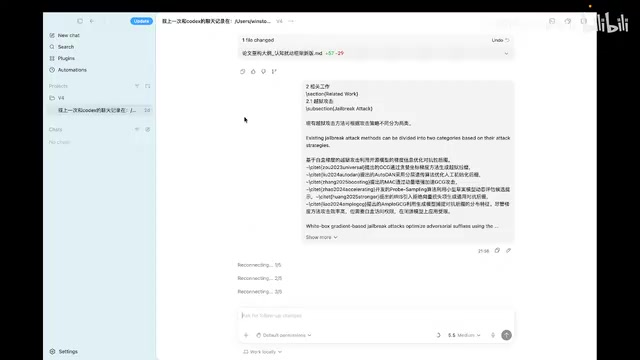This screenshot has height=360, width=640.
Task: Open the terminal panel icon top right
Action: (x=552, y=21)
